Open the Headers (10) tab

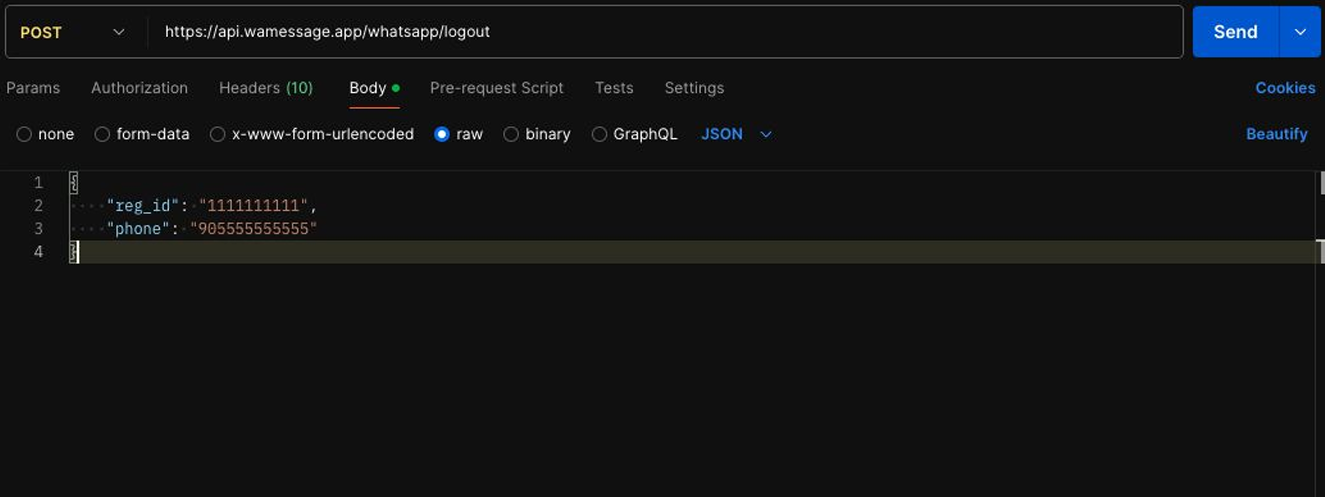coord(266,88)
